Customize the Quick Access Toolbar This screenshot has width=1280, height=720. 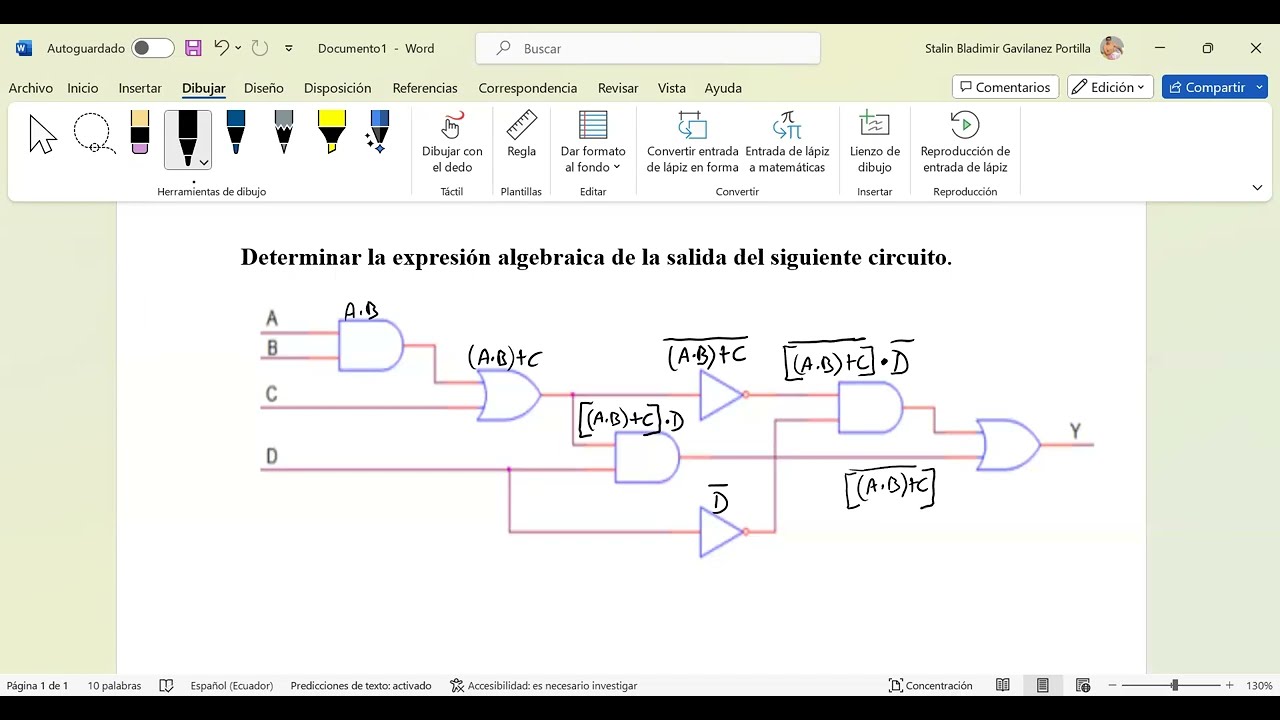[289, 48]
